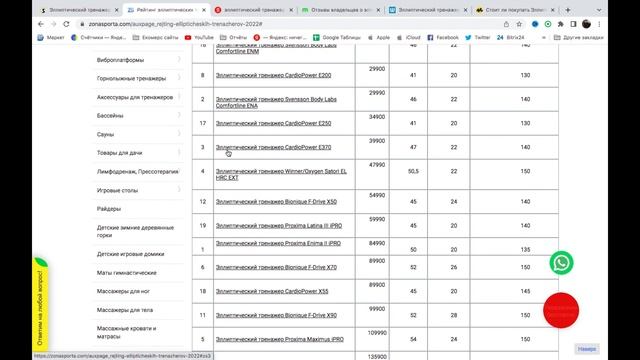Open Proxima Maximus iPRO link
The image size is (640, 360).
tap(280, 339)
